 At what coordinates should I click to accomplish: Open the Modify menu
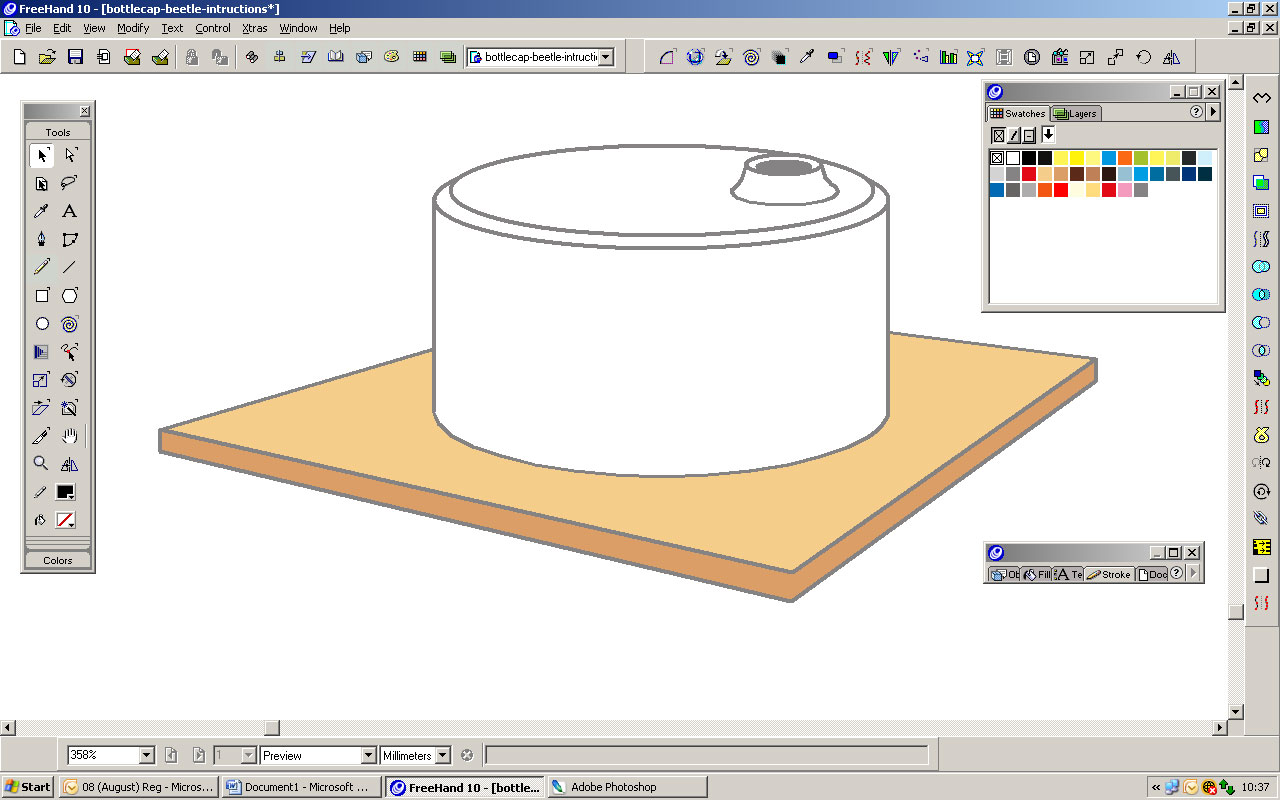tap(132, 28)
